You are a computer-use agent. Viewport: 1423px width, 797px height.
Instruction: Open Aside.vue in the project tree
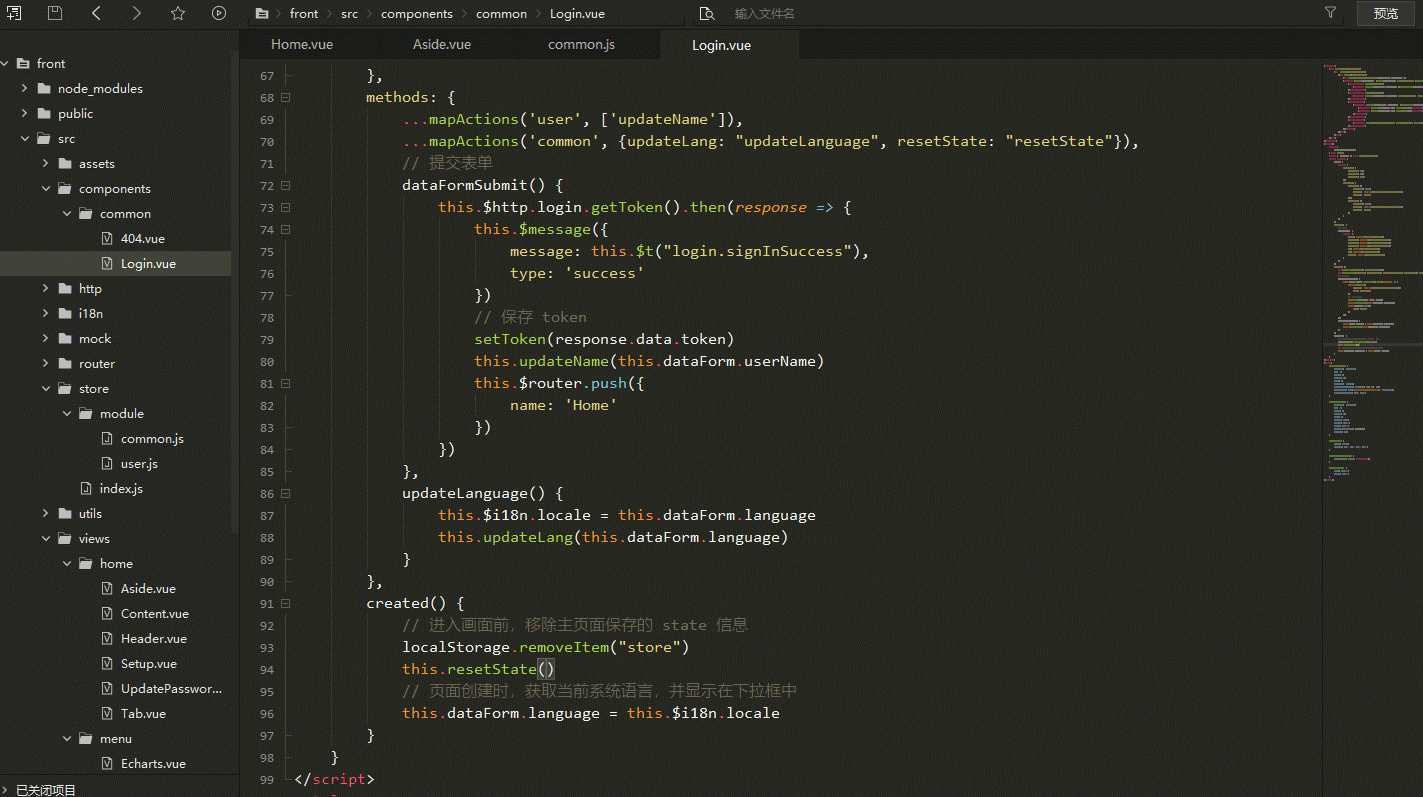click(148, 588)
